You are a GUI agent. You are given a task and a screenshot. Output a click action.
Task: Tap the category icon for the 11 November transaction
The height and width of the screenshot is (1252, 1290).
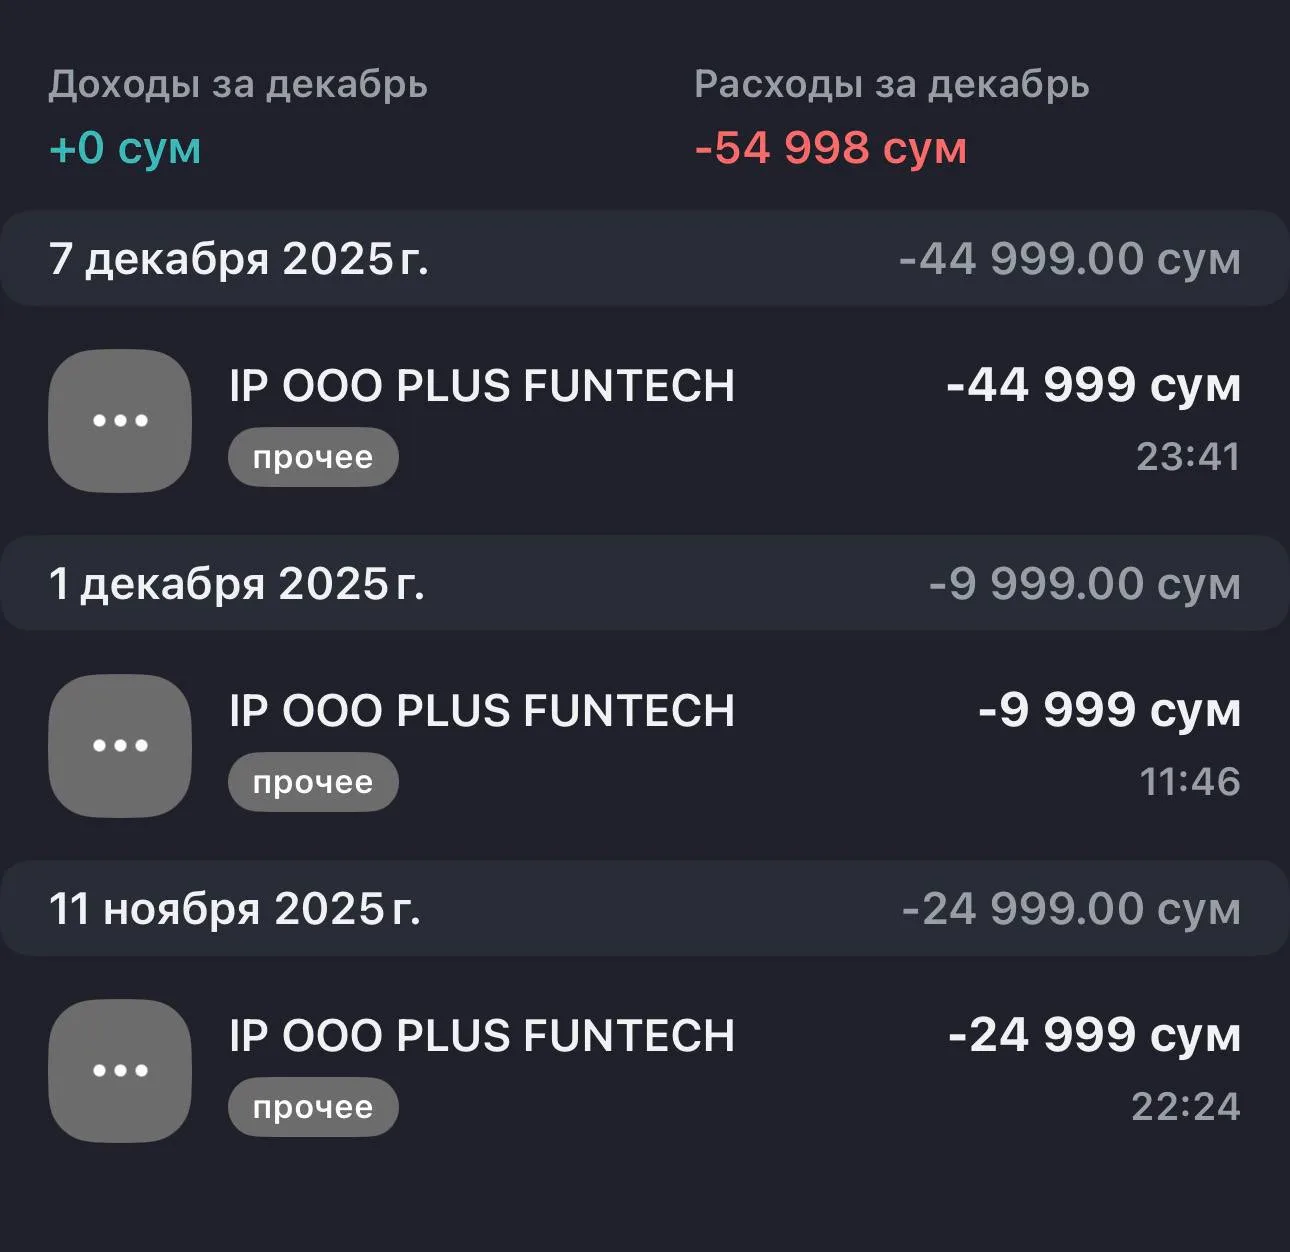click(x=120, y=1070)
